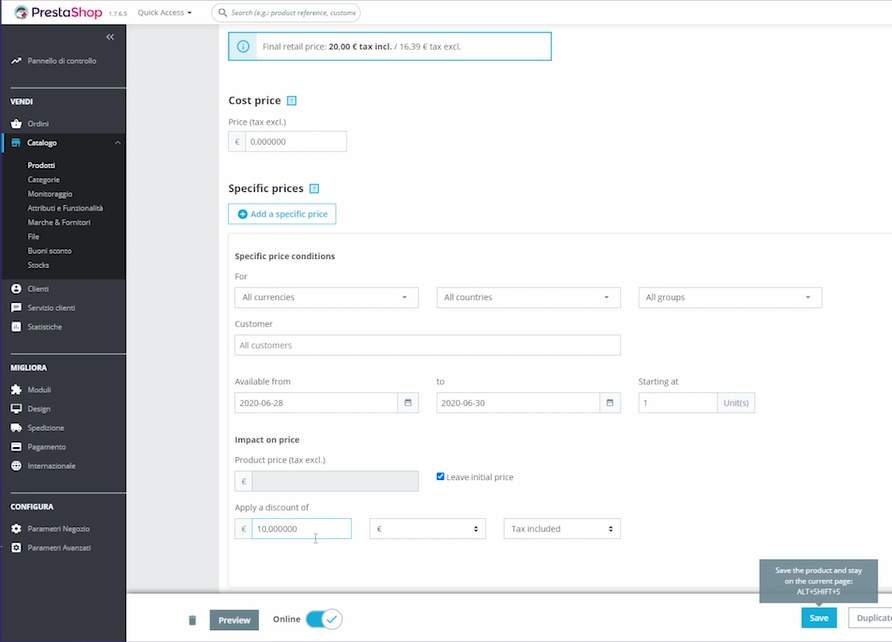Click the trash delete product icon

193,620
